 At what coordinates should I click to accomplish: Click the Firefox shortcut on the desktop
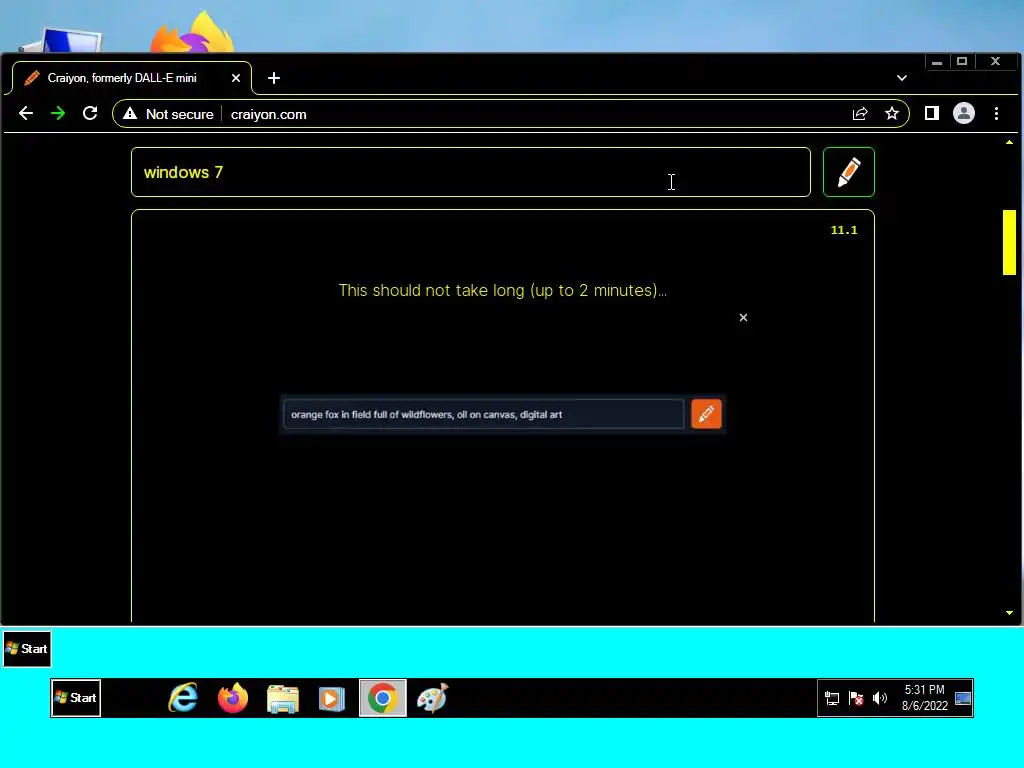193,33
